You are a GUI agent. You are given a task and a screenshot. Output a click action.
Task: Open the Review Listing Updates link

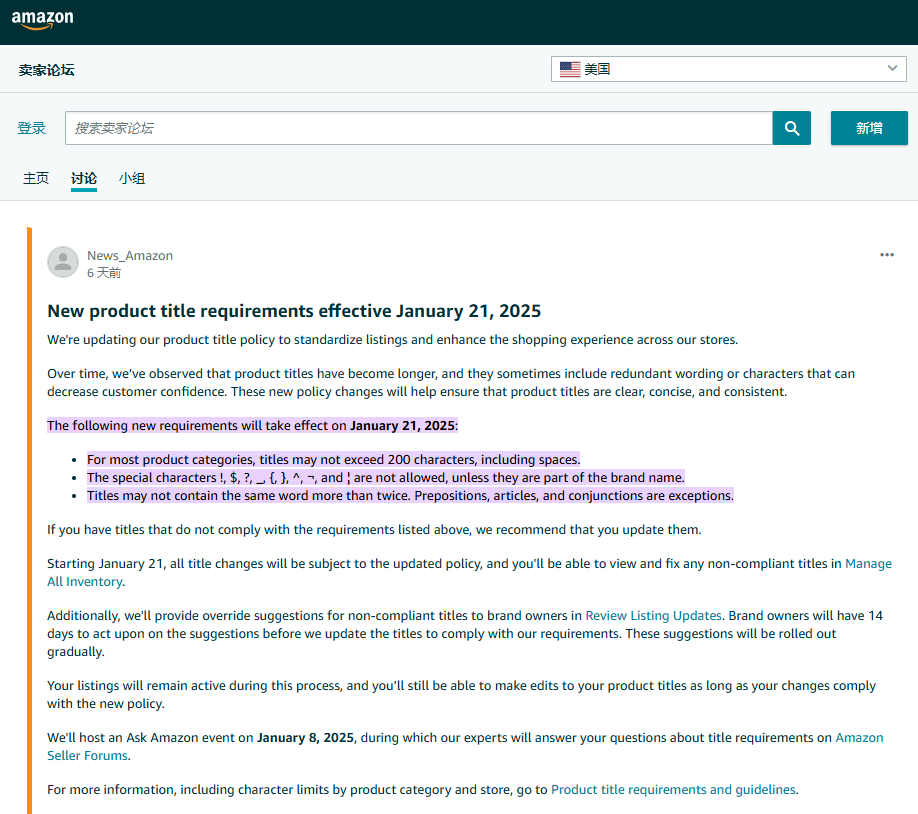653,615
